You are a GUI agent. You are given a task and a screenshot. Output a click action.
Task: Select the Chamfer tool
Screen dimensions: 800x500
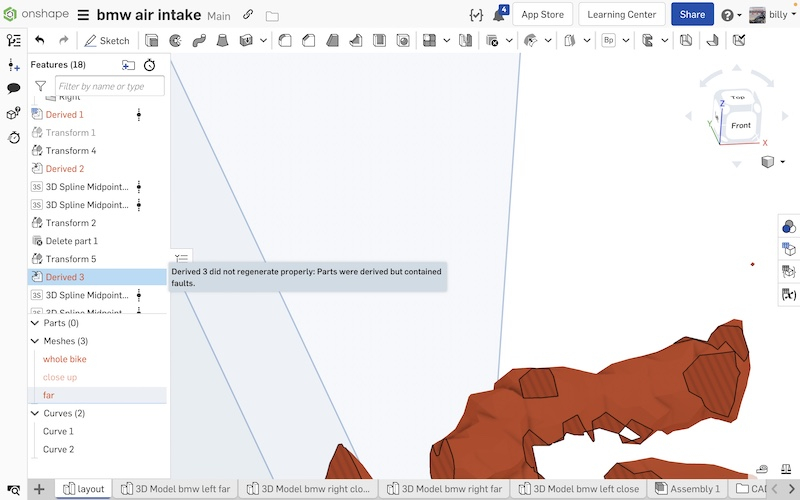pos(309,40)
